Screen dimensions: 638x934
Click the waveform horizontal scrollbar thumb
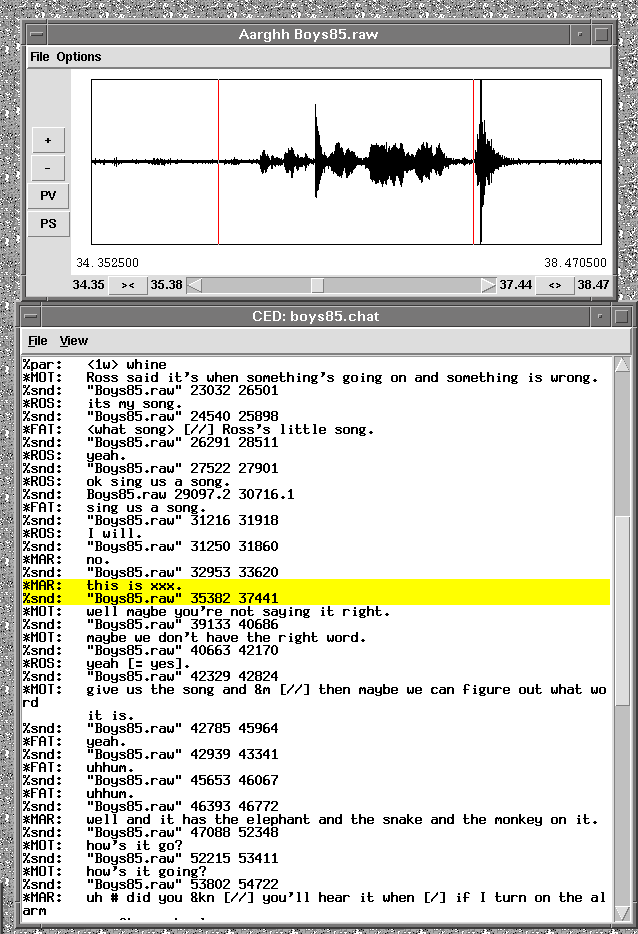[316, 285]
